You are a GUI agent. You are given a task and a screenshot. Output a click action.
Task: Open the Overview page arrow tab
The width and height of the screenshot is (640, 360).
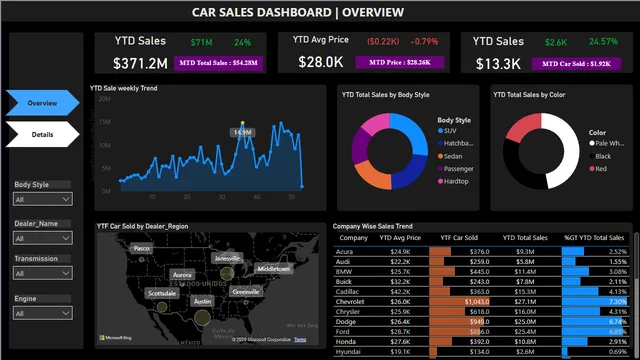click(x=42, y=103)
